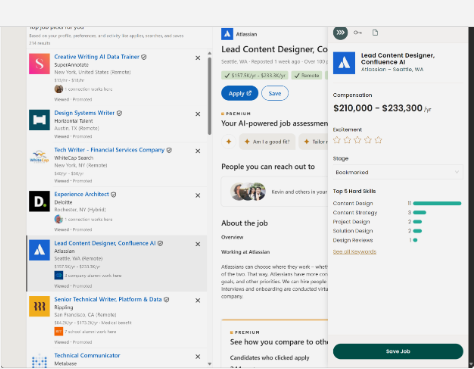This screenshot has height=369, width=474.
Task: Click the Atlassian logo in job details header
Action: pyautogui.click(x=227, y=34)
